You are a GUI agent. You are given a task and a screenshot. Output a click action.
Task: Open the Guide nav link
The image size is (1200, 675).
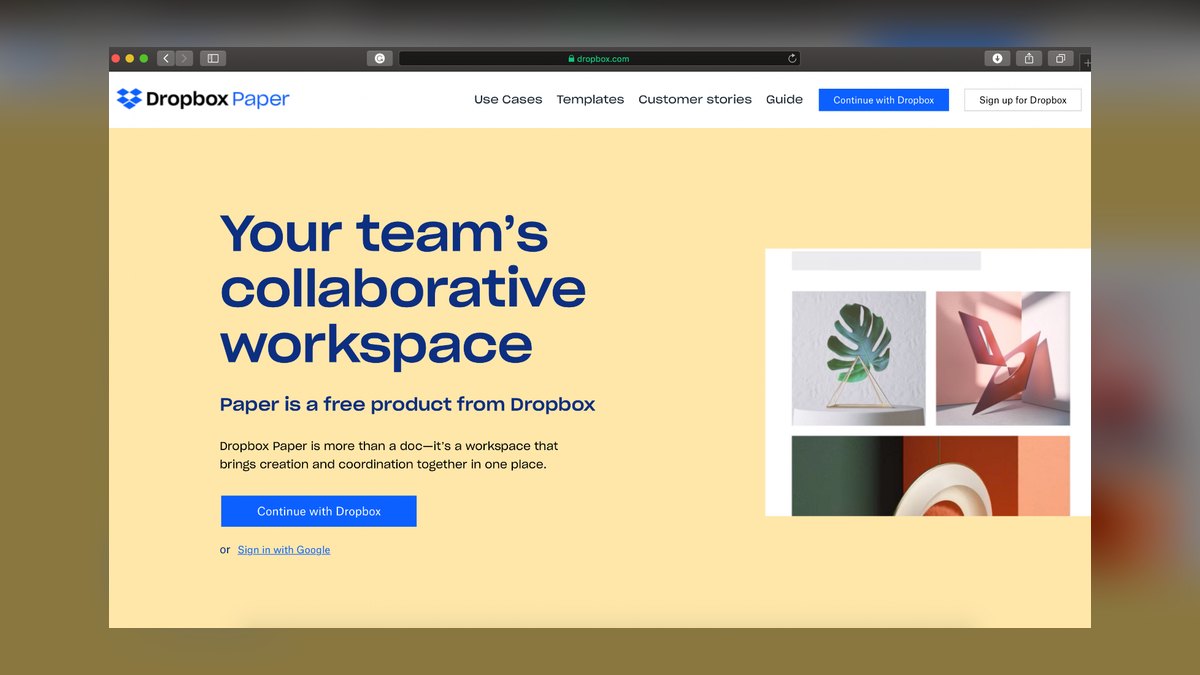(x=784, y=99)
